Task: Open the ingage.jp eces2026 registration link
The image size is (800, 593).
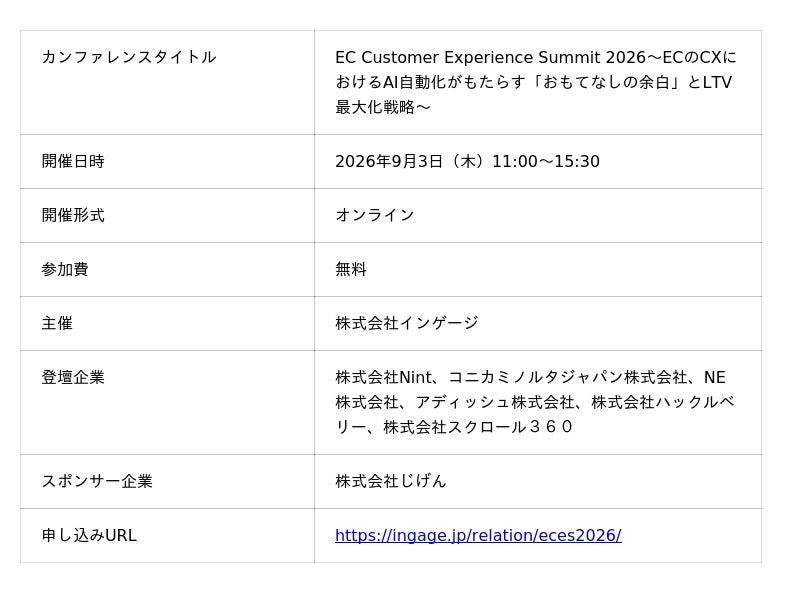Action: [478, 535]
